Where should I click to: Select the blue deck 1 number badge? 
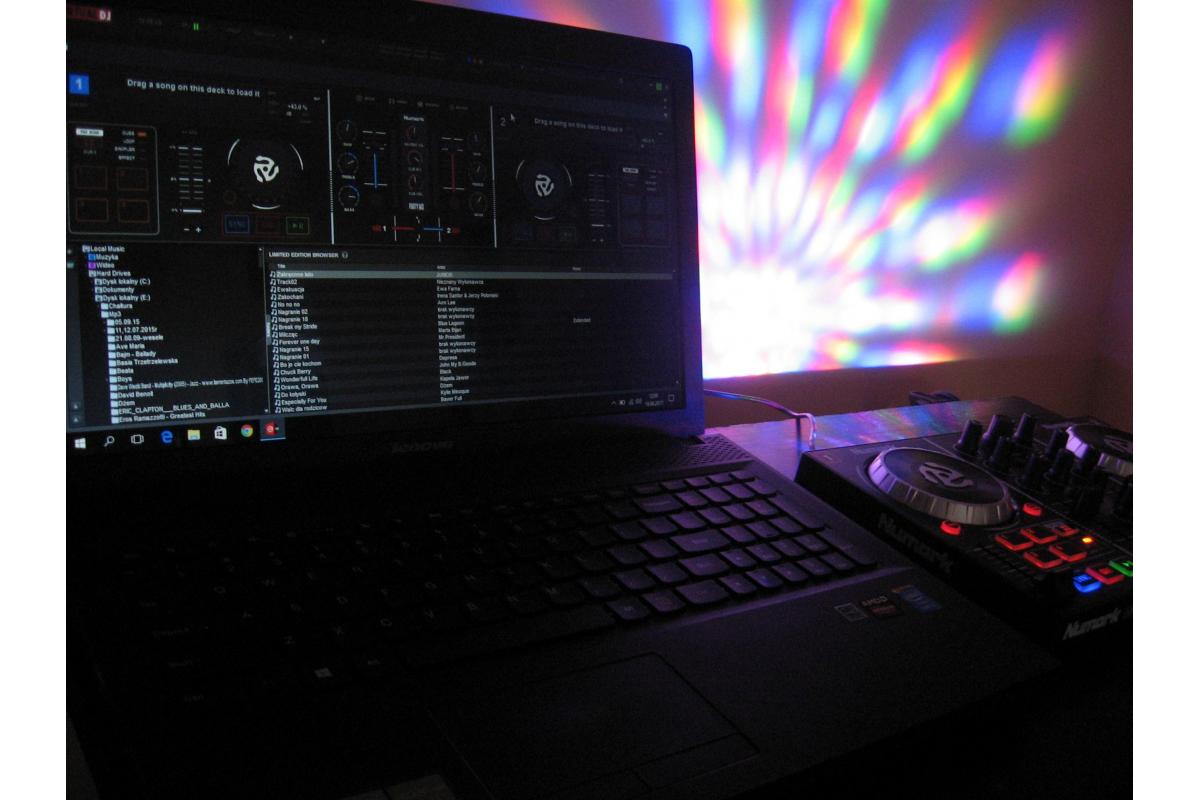point(79,84)
